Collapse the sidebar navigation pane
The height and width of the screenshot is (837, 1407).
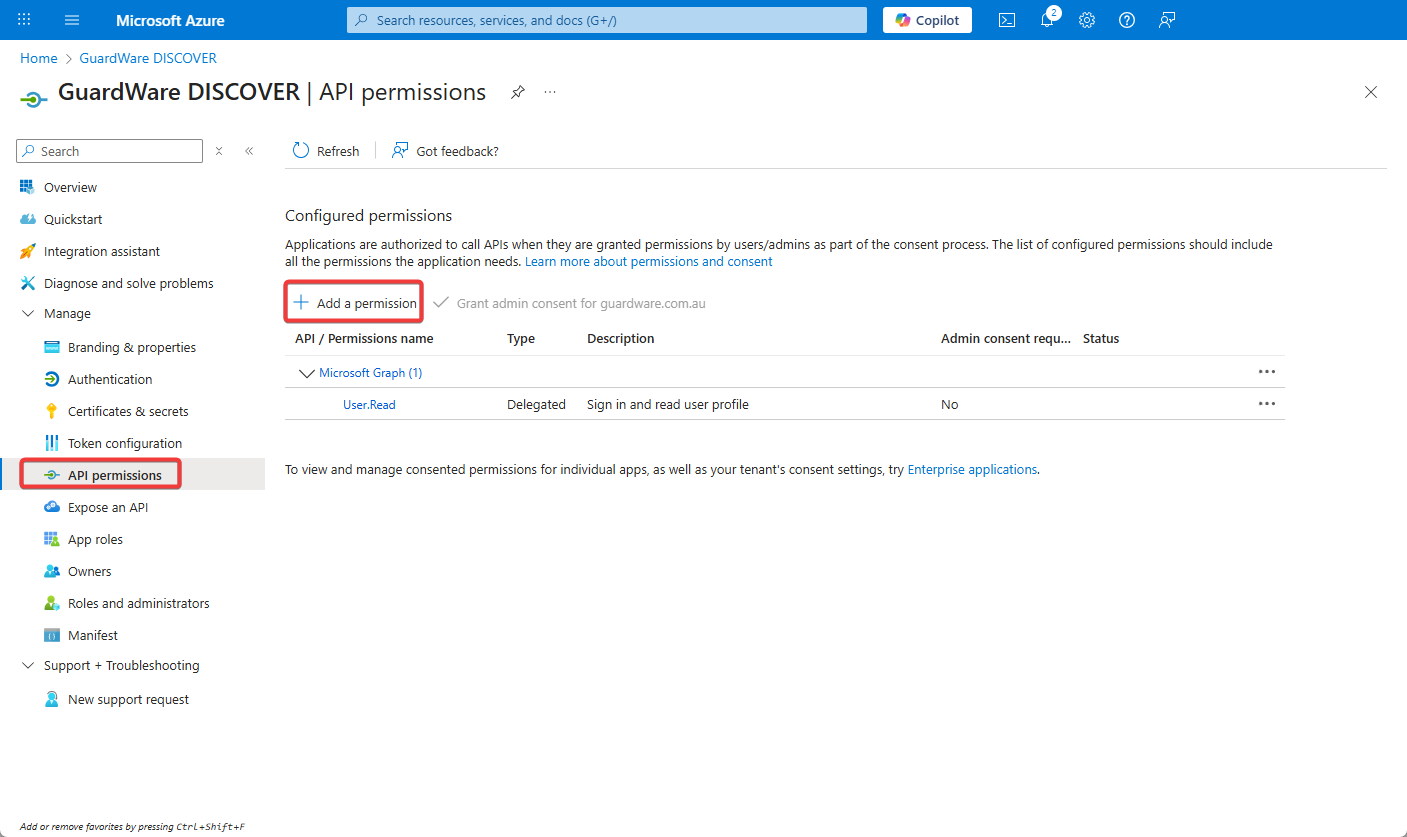(x=249, y=151)
